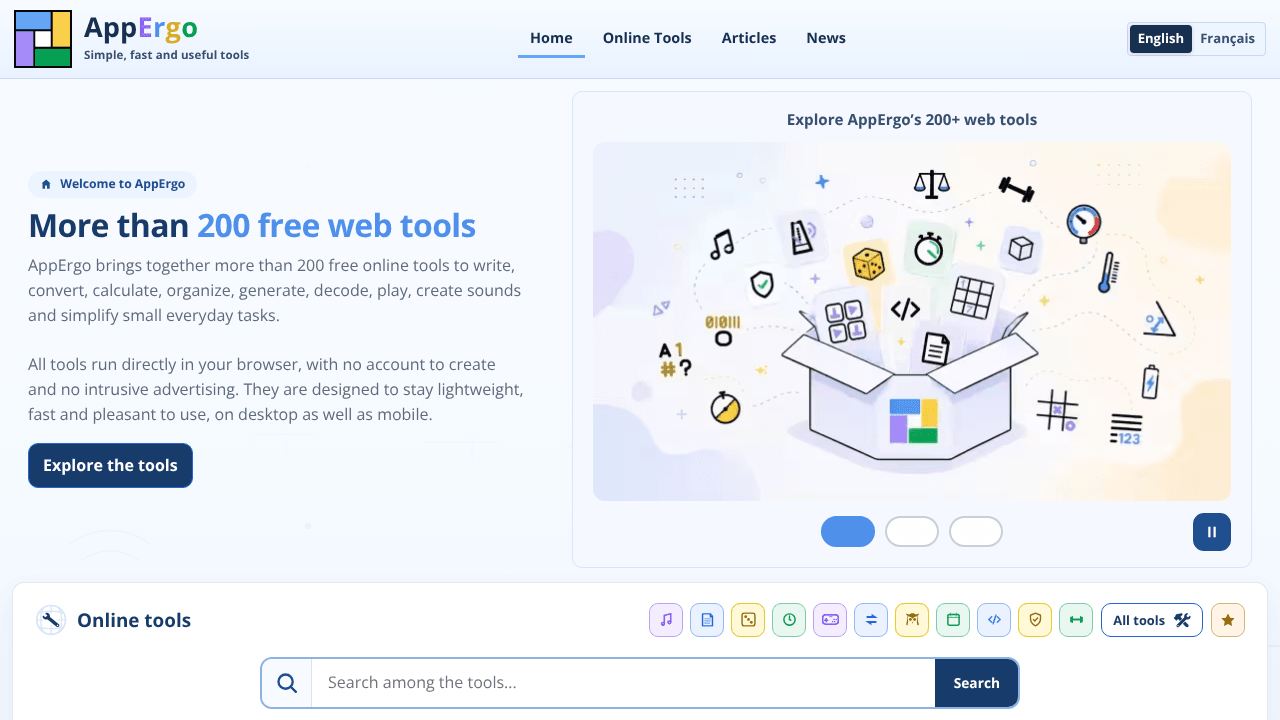1280x720 pixels.
Task: Go to the Home nav tab
Action: coord(551,38)
